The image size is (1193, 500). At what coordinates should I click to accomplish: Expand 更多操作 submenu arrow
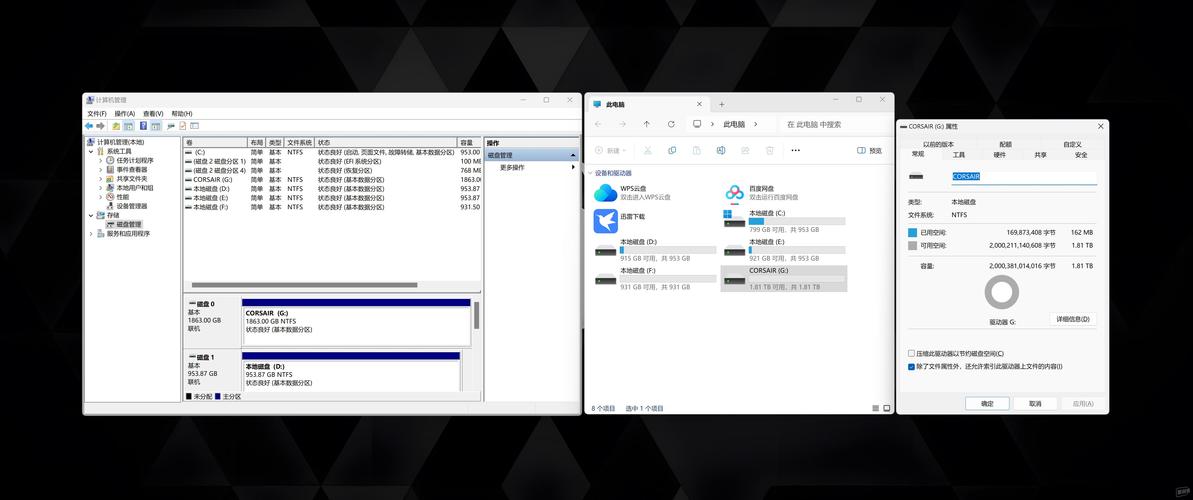(573, 167)
